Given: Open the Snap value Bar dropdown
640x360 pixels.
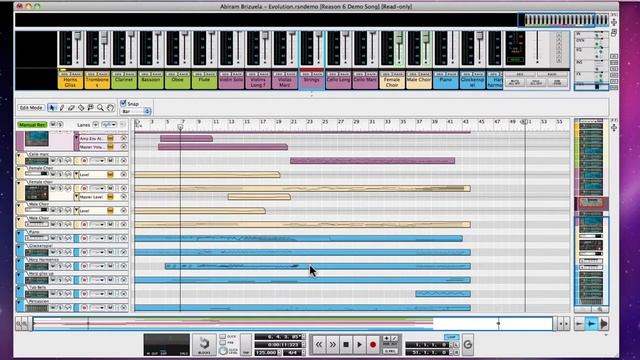Looking at the screenshot, I should tap(136, 111).
